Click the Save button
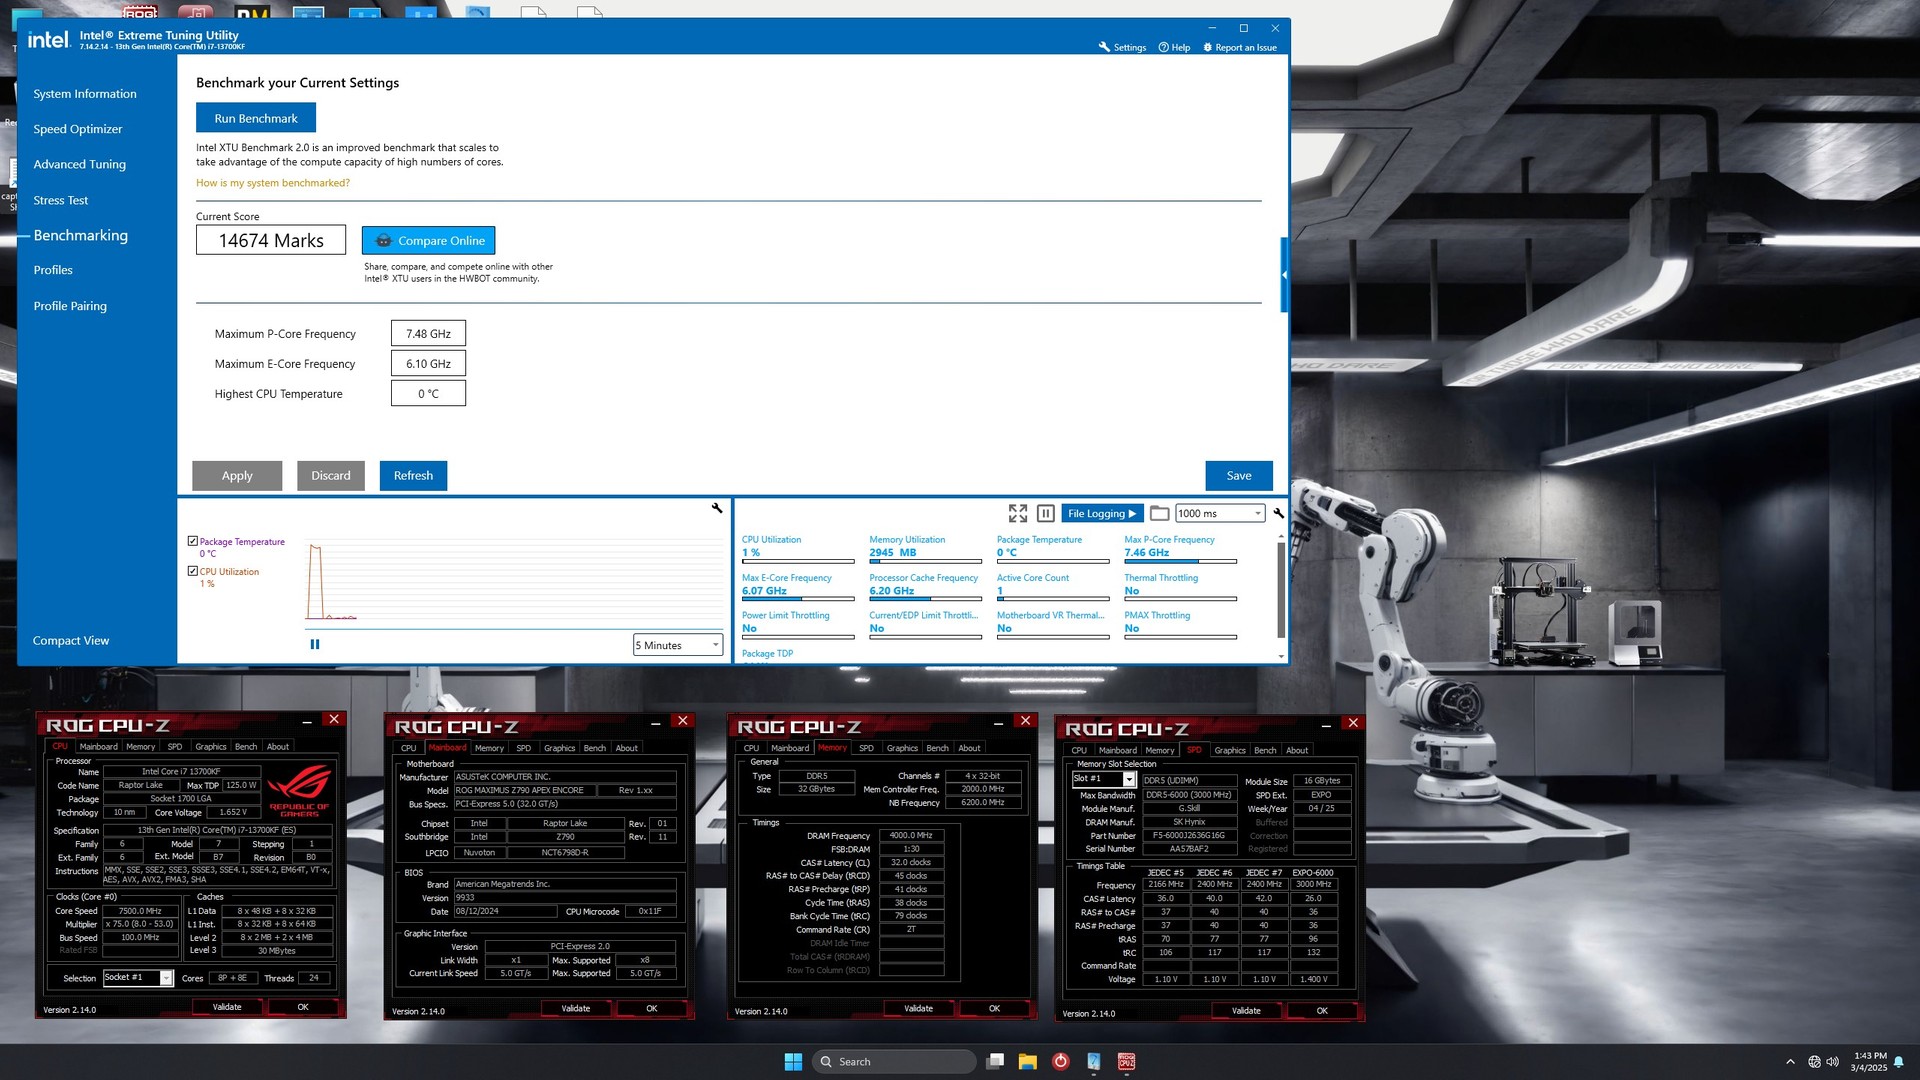Screen dimensions: 1920x1080 pos(1239,475)
